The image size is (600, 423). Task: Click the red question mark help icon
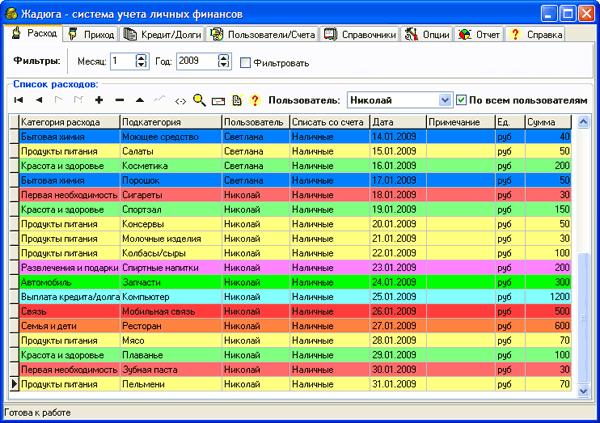pyautogui.click(x=254, y=101)
